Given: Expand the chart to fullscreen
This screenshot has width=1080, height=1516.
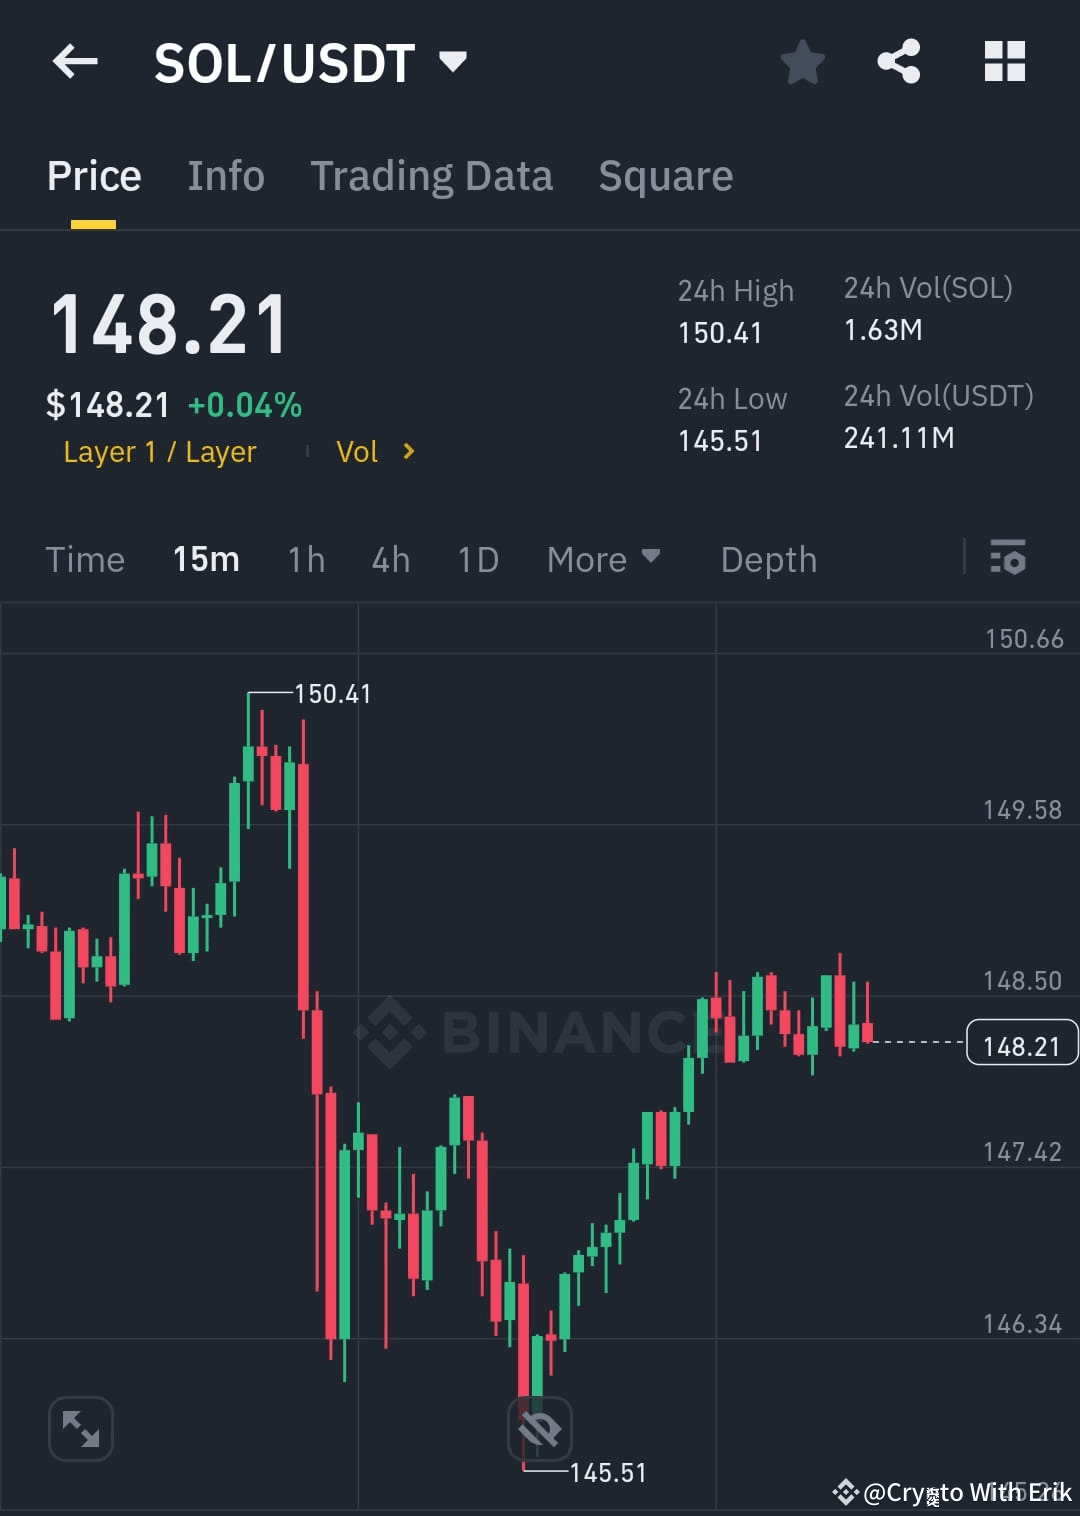Looking at the screenshot, I should (x=80, y=1429).
